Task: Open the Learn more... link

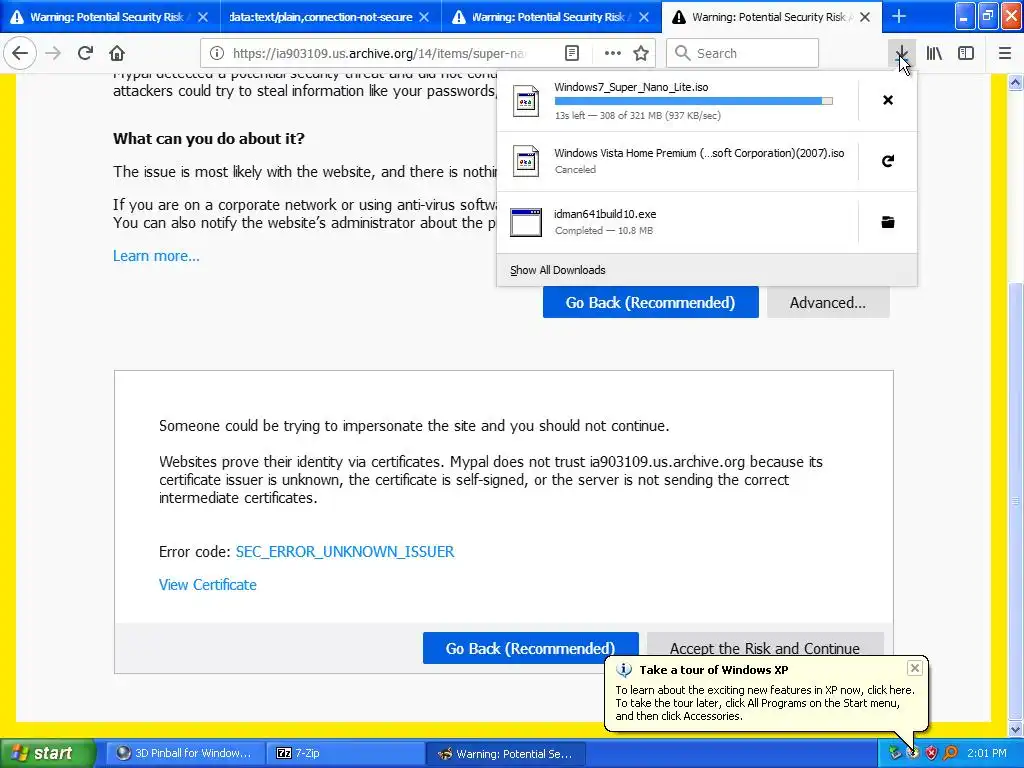Action: pos(156,255)
